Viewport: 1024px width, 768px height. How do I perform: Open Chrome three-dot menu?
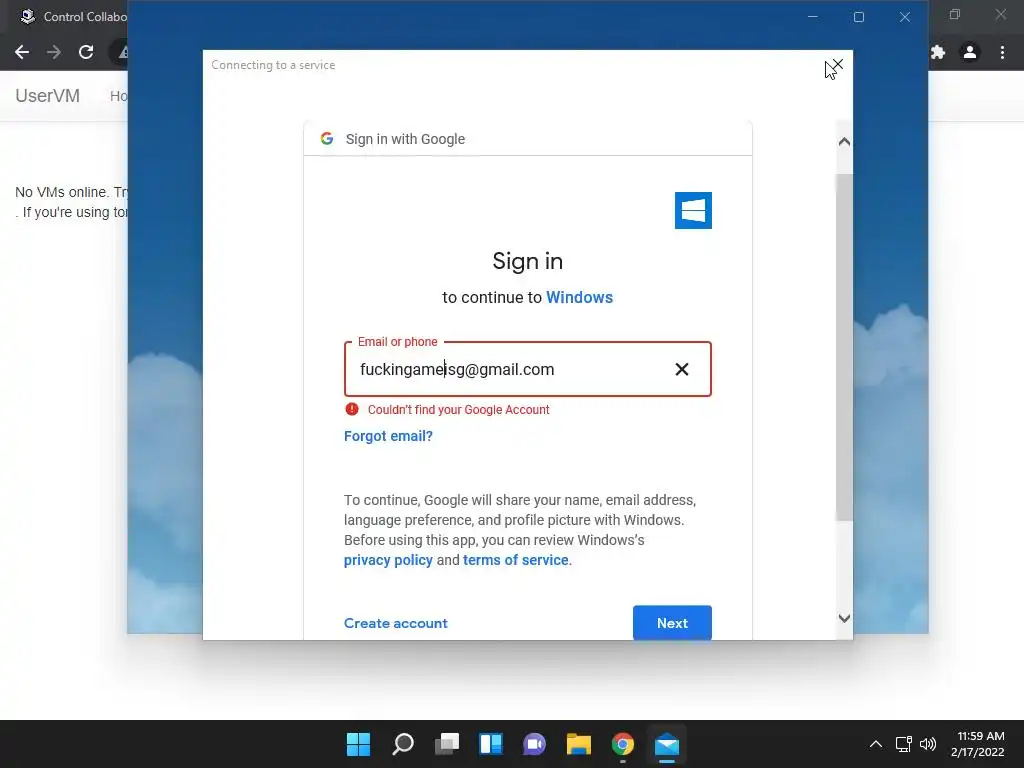pos(1002,52)
